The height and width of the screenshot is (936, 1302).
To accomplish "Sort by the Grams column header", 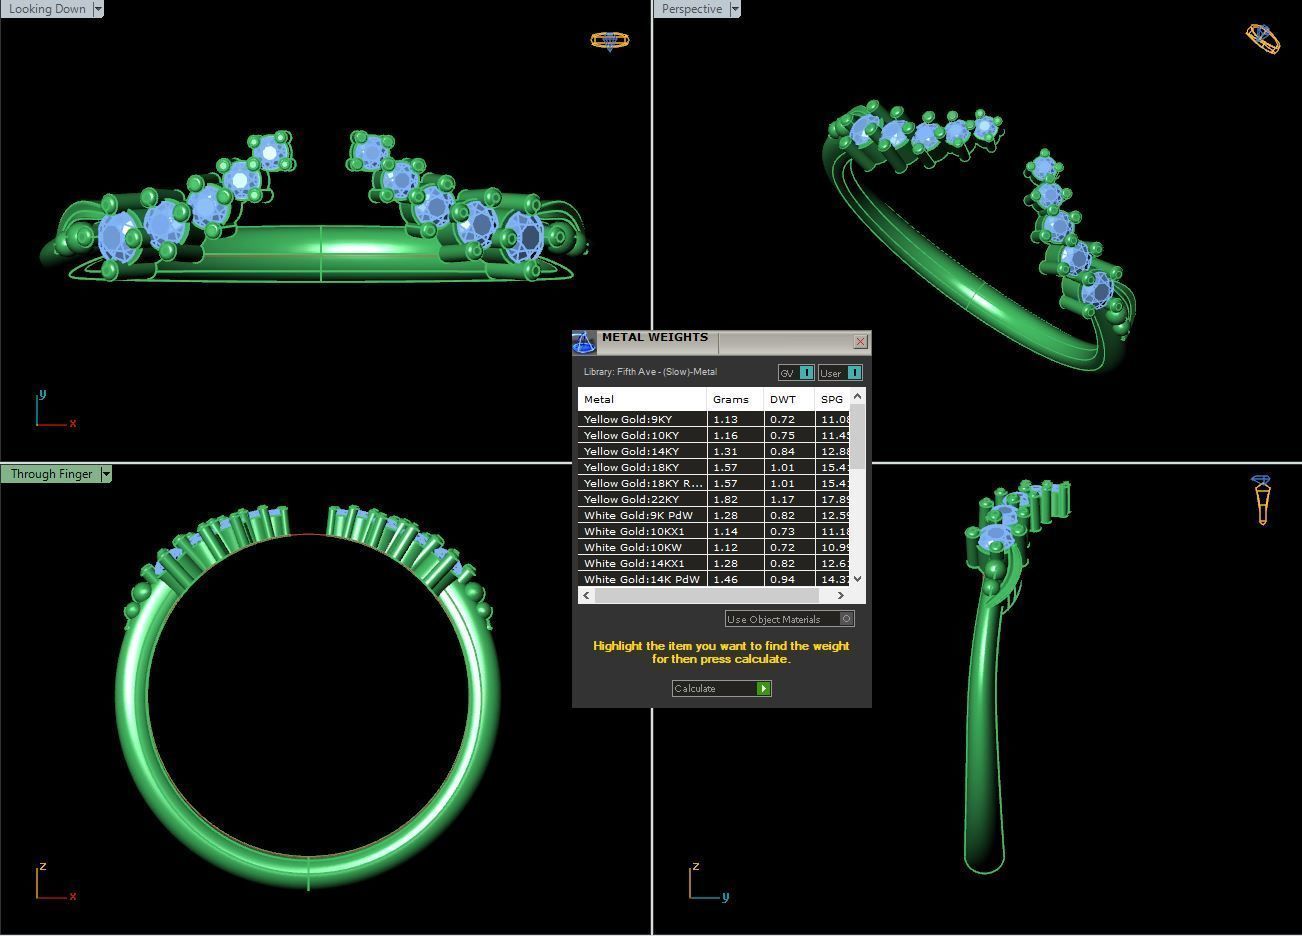I will (x=735, y=399).
